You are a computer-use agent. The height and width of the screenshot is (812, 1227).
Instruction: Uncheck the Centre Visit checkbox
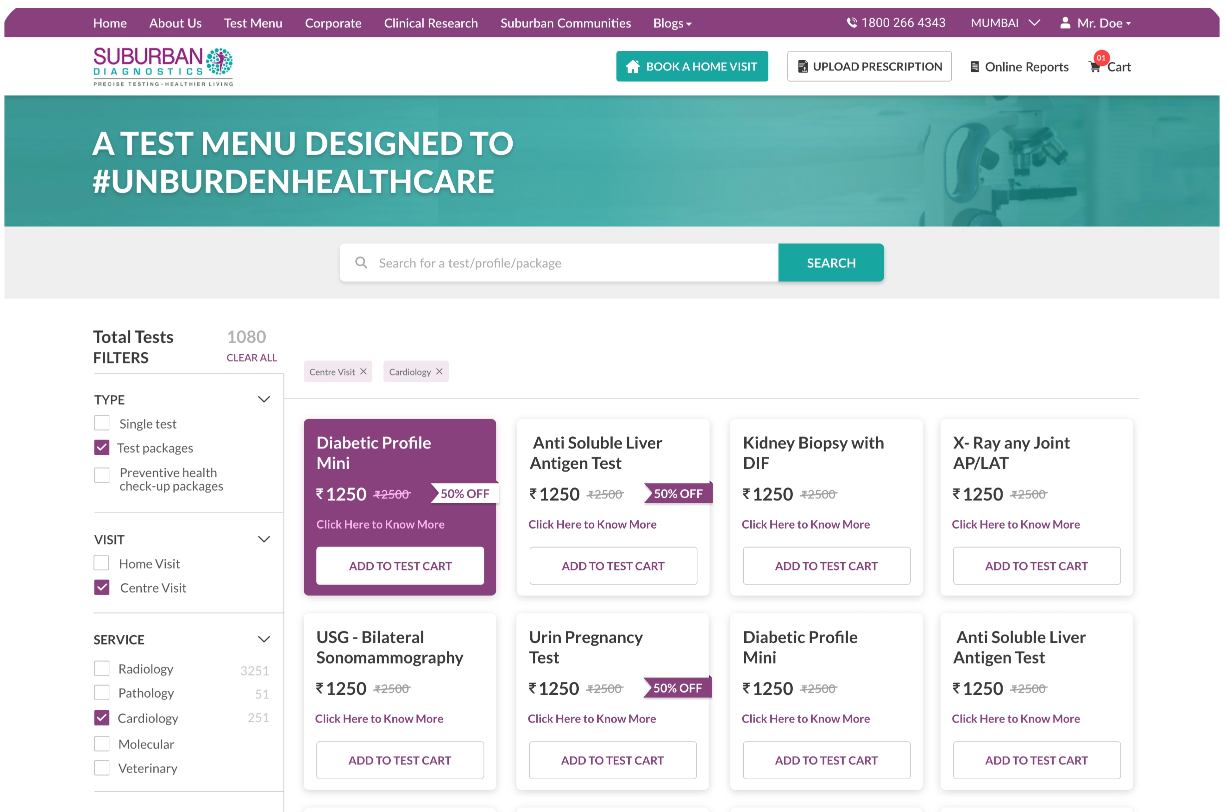coord(102,588)
